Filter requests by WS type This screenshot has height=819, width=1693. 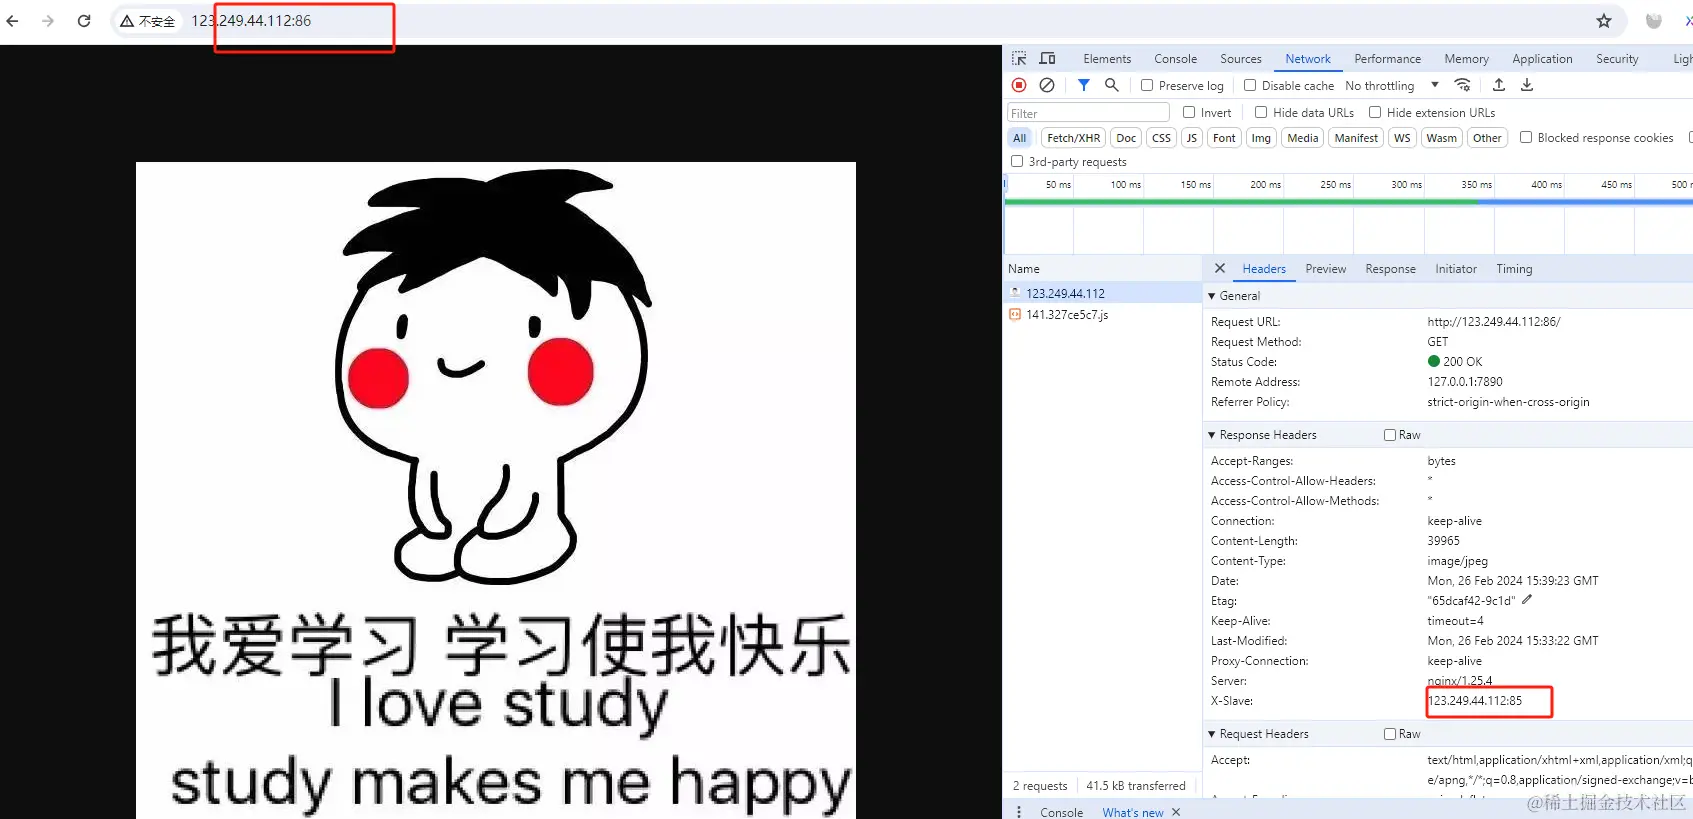click(1402, 138)
